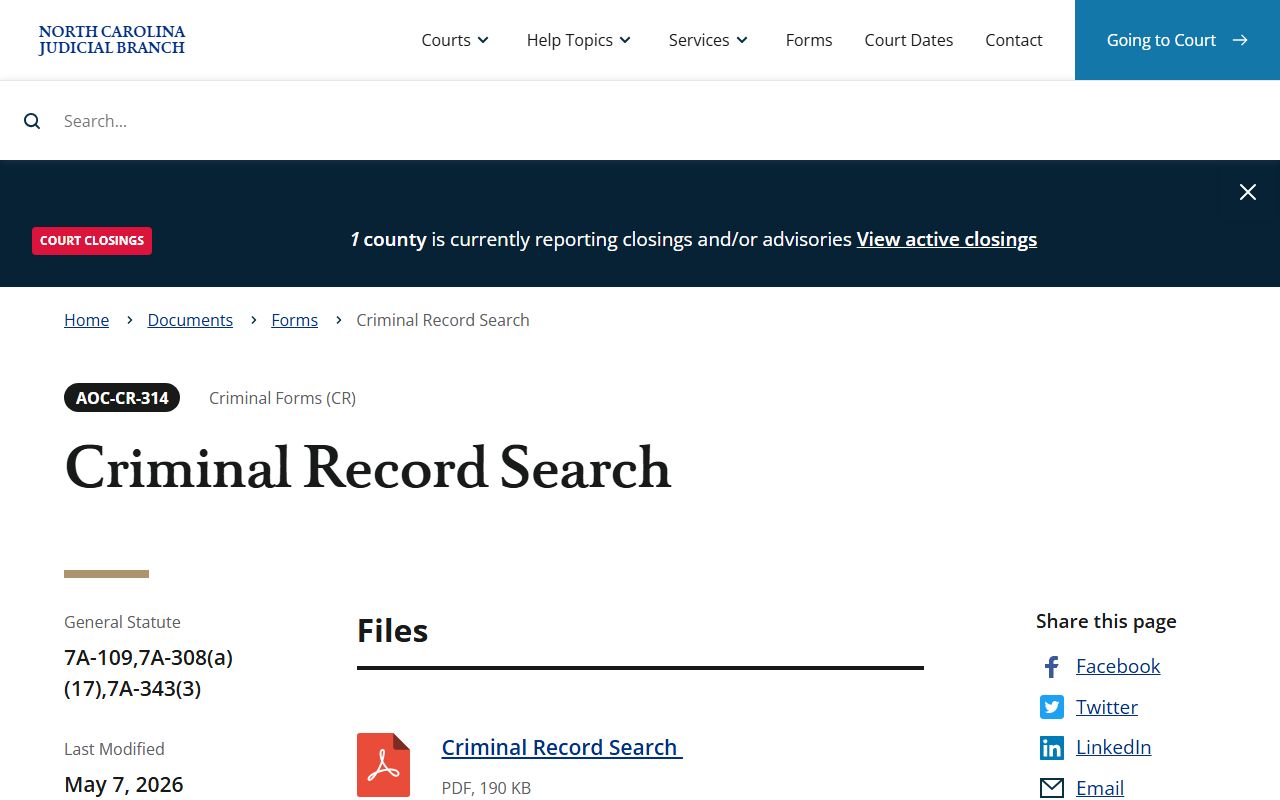Expand the Courts dropdown menu

click(455, 40)
